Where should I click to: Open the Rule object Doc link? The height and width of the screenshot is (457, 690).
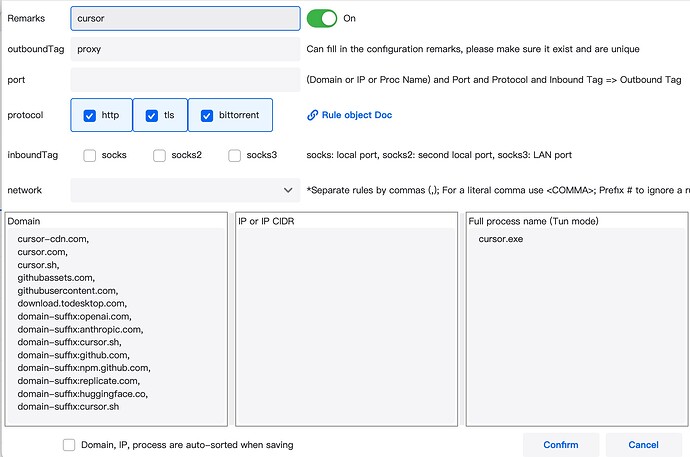point(357,115)
